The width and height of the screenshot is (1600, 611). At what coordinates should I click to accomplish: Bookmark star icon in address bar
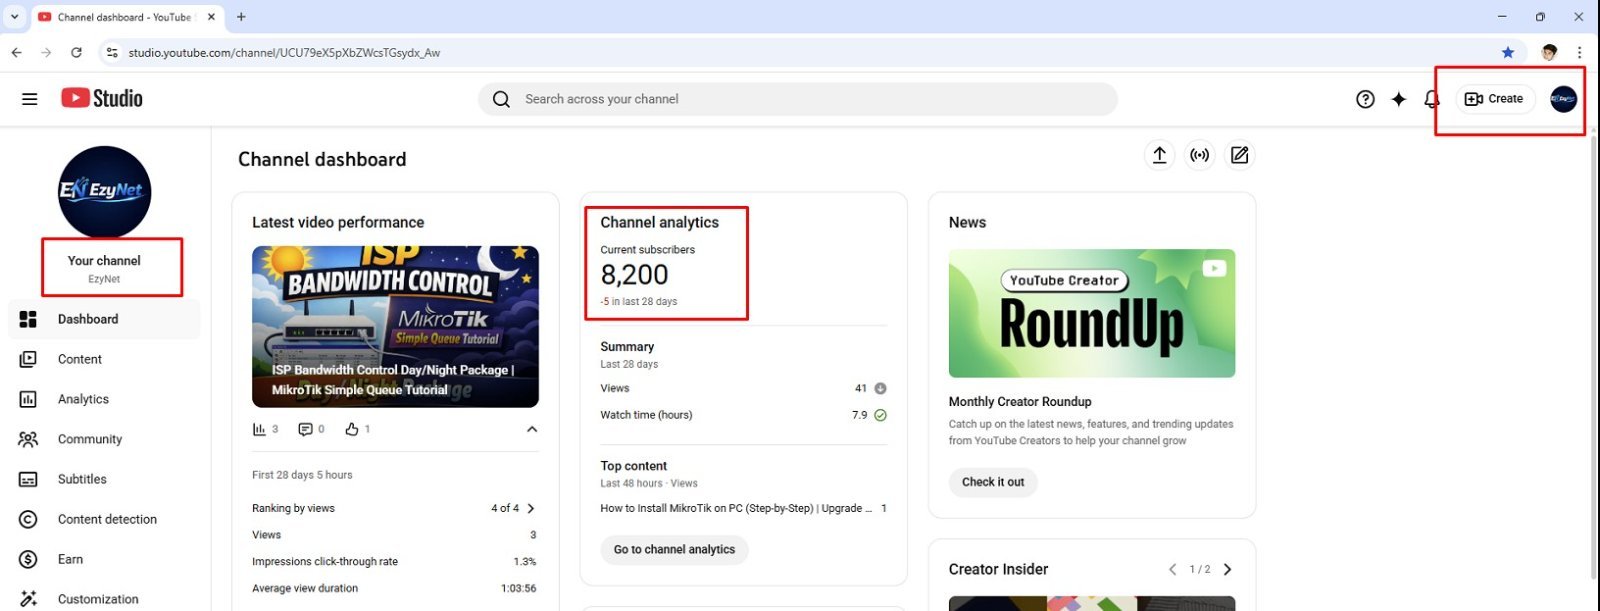(1508, 52)
